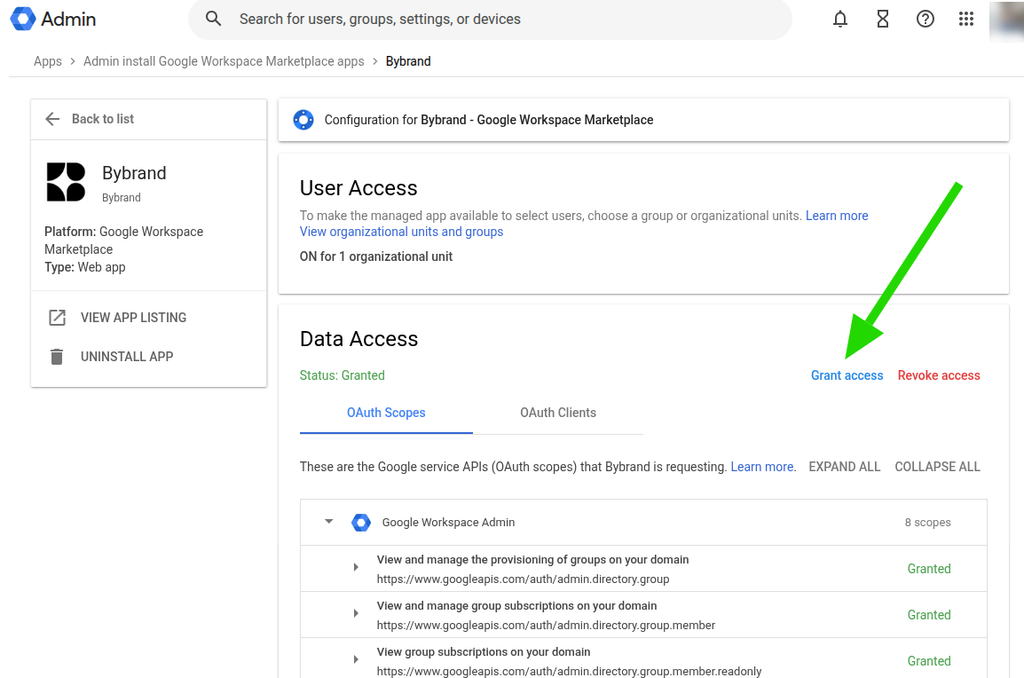Click the trash icon for Uninstall App
This screenshot has width=1024, height=678.
(57, 357)
